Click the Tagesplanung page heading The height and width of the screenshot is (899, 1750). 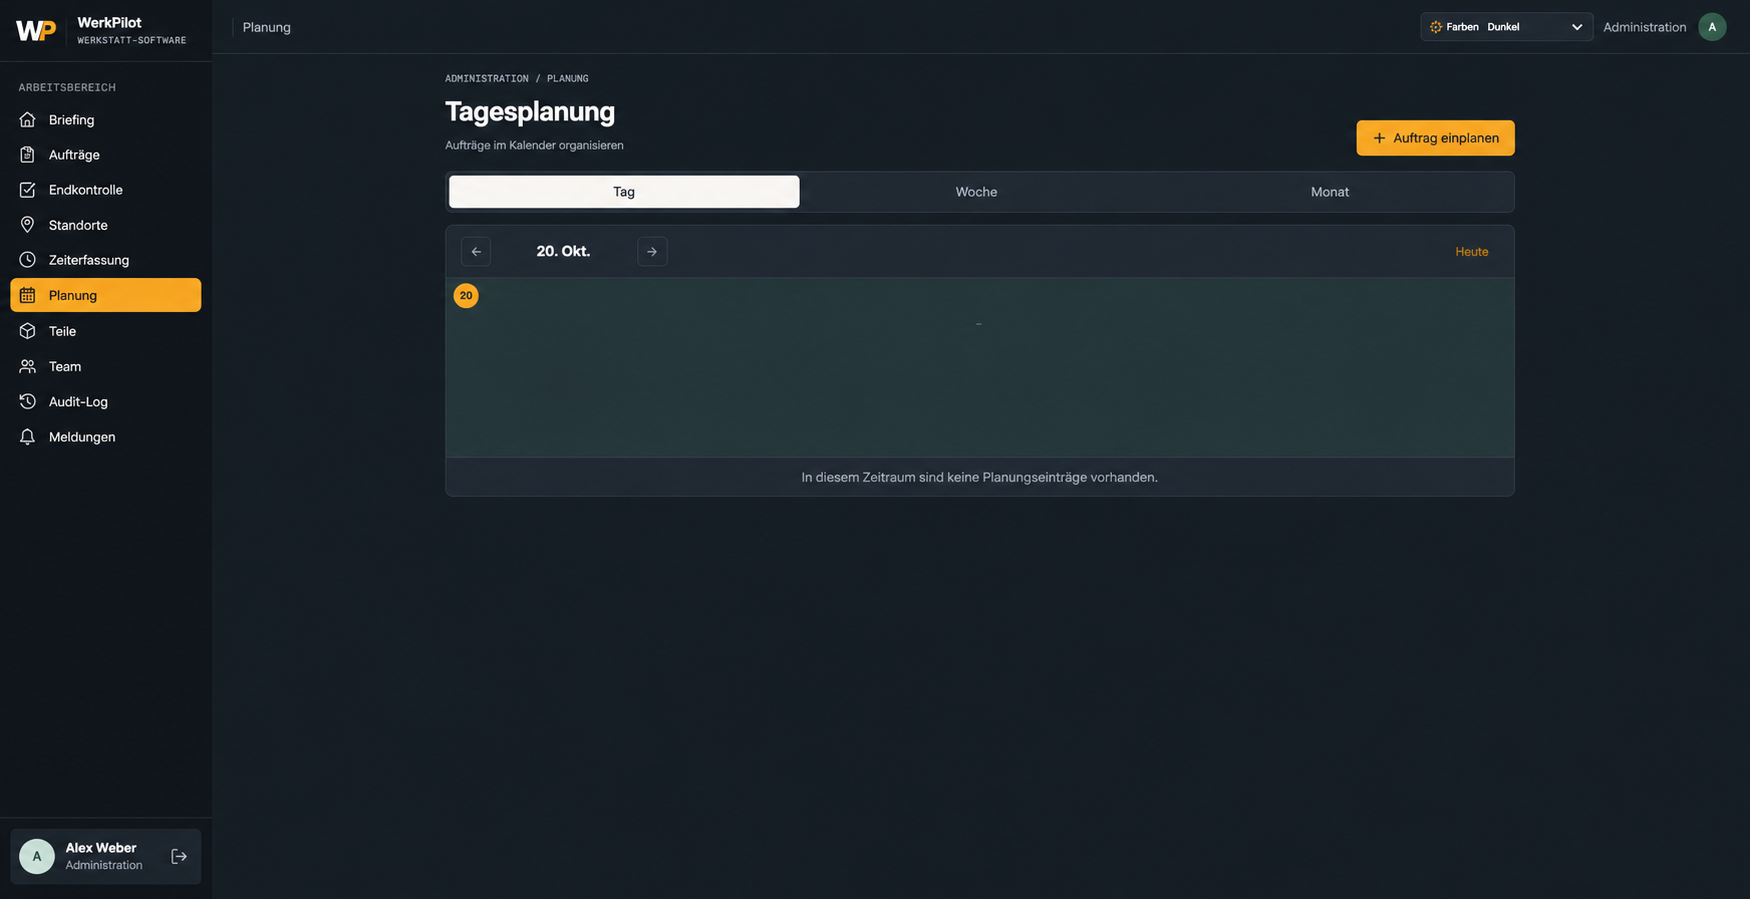[x=530, y=111]
